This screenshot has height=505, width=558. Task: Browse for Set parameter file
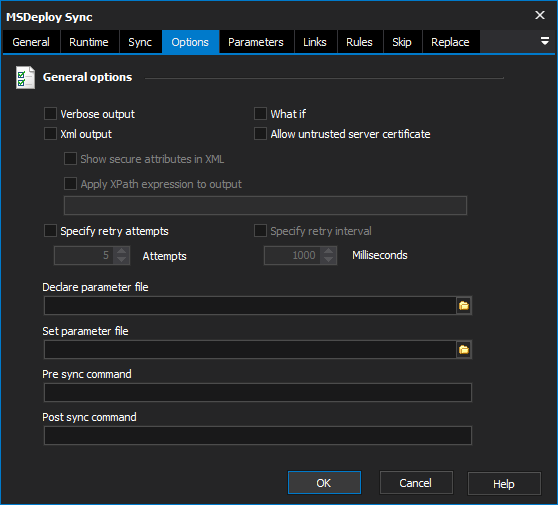(464, 350)
